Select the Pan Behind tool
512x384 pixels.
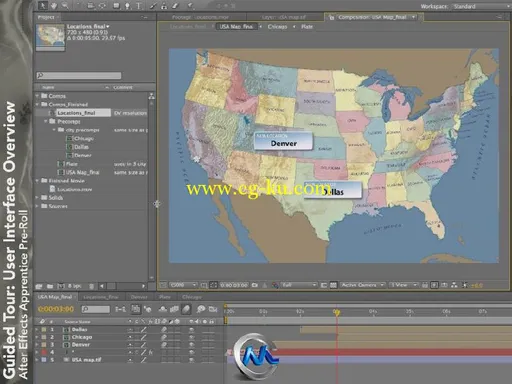(102, 5)
